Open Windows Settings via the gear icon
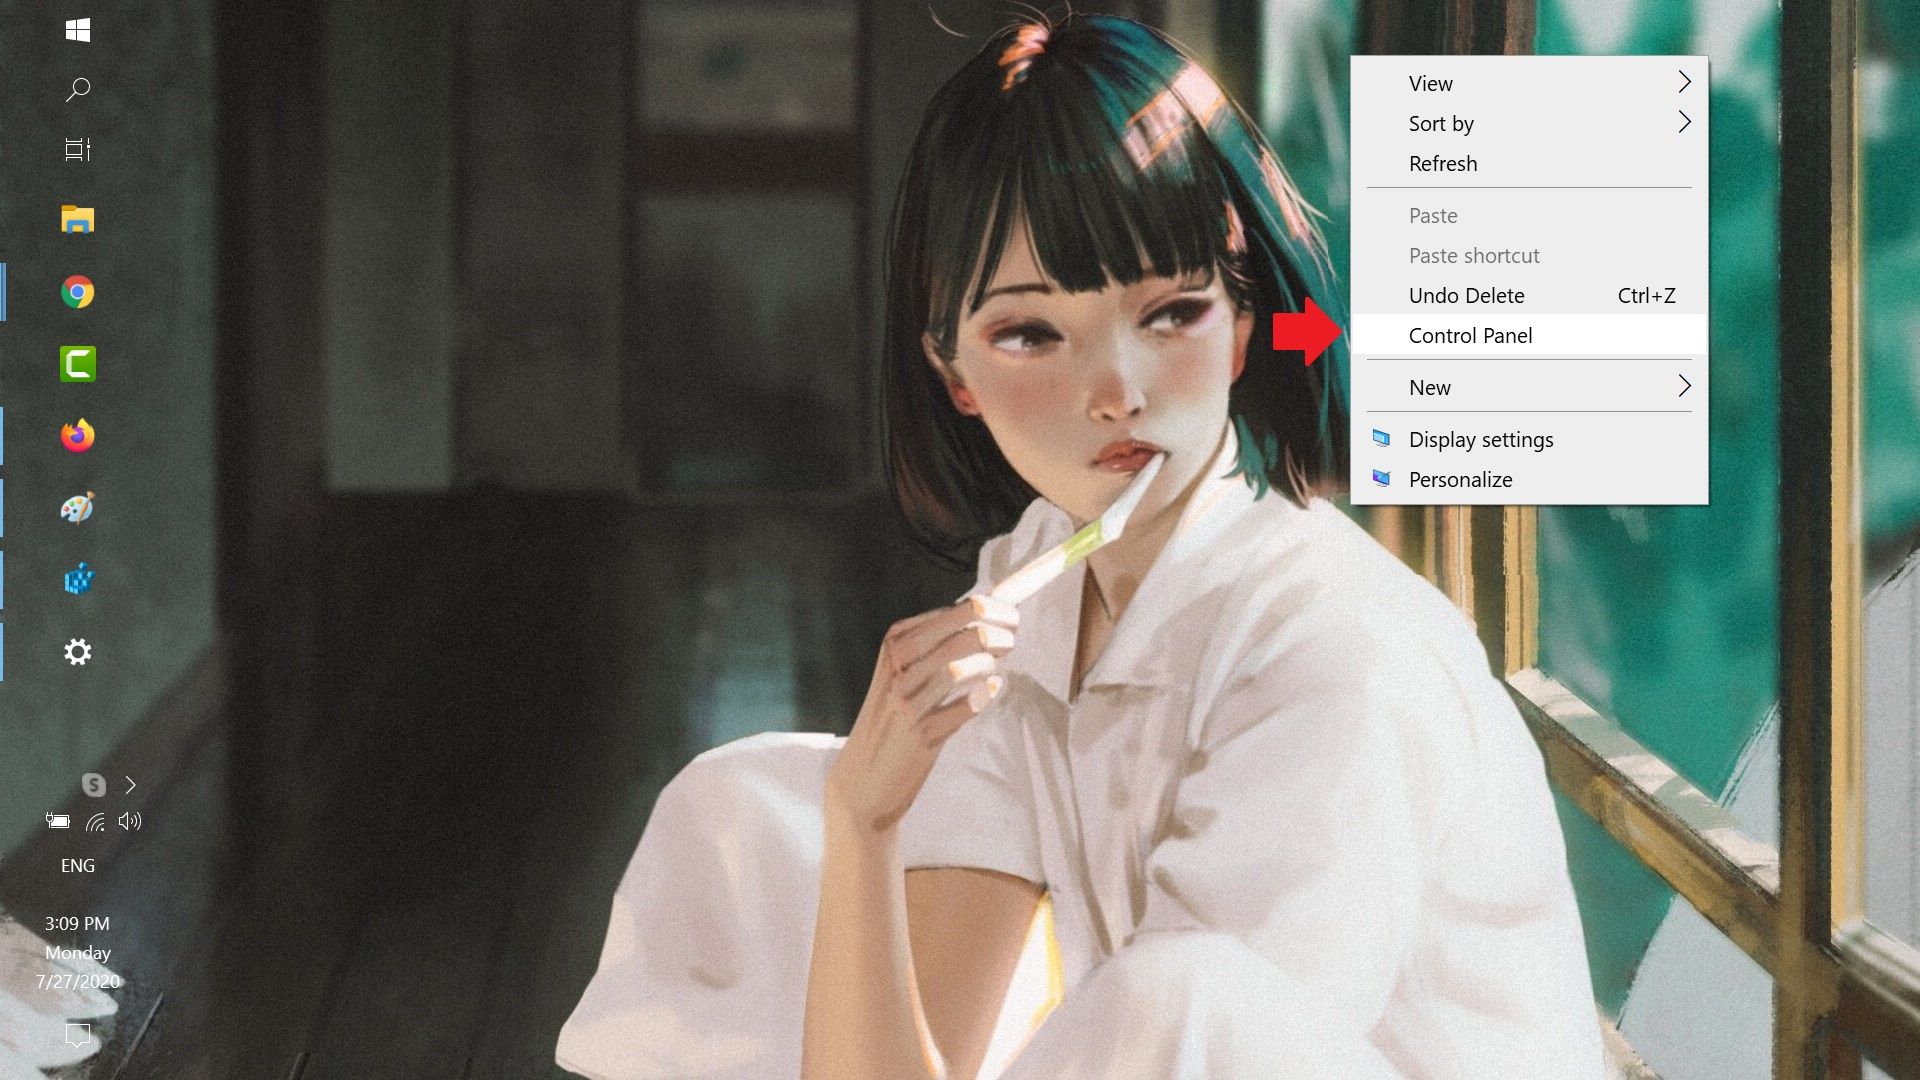 (x=78, y=652)
